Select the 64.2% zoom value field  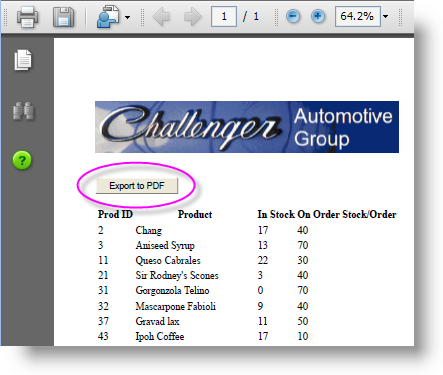(x=358, y=16)
